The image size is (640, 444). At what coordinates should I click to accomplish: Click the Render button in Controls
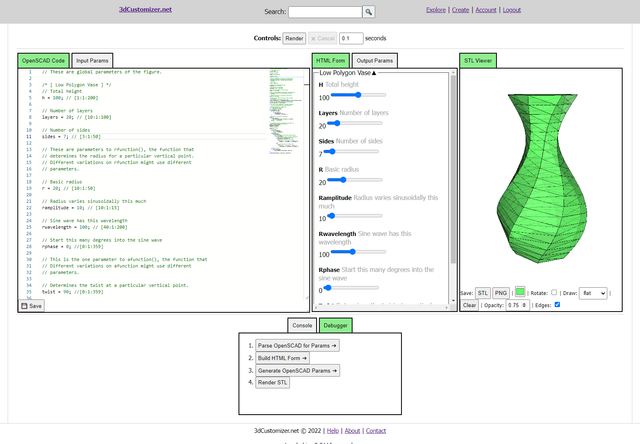tap(294, 38)
